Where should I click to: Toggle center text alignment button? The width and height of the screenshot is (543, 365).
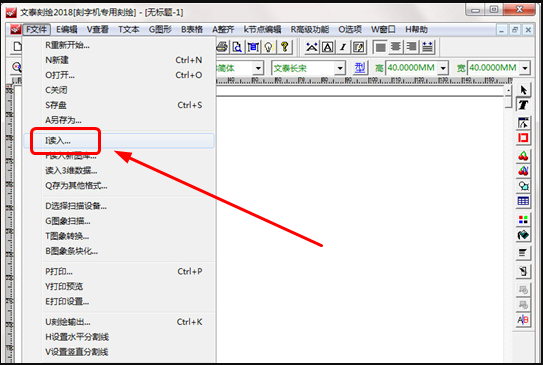(x=396, y=47)
